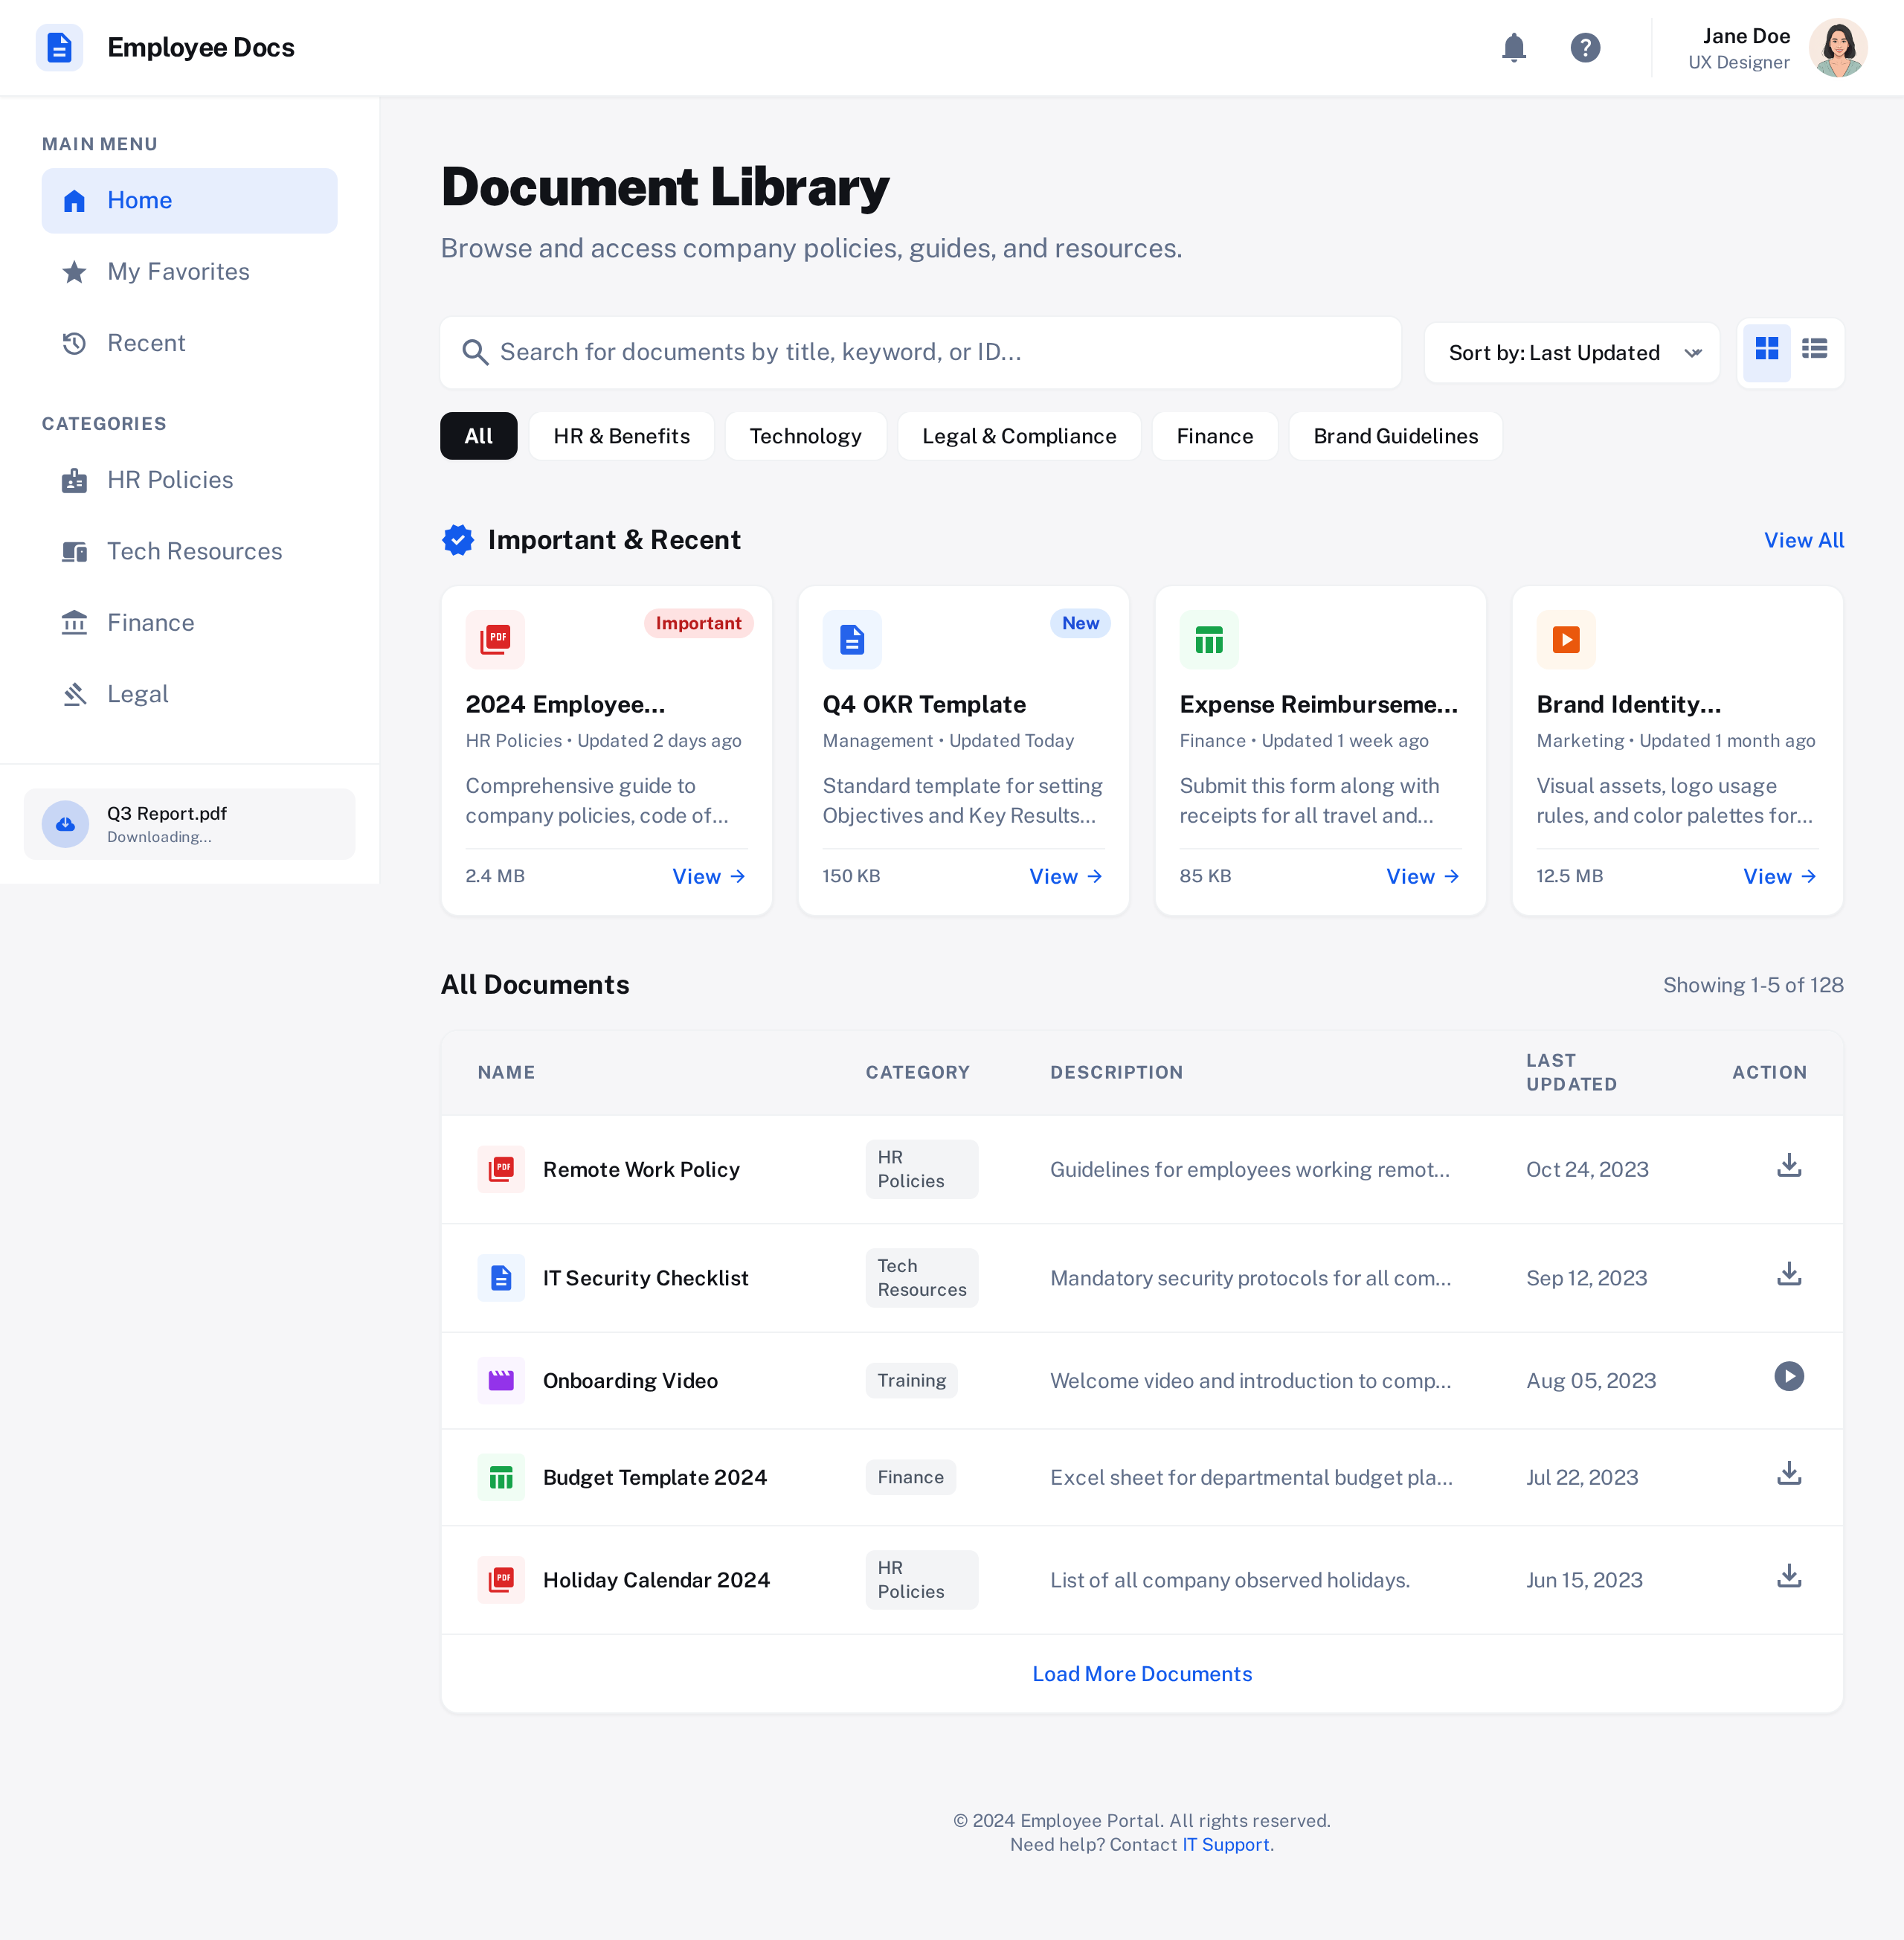Click the Q3 Report.pdf download cloud icon
The image size is (1904, 1940).
[x=65, y=824]
